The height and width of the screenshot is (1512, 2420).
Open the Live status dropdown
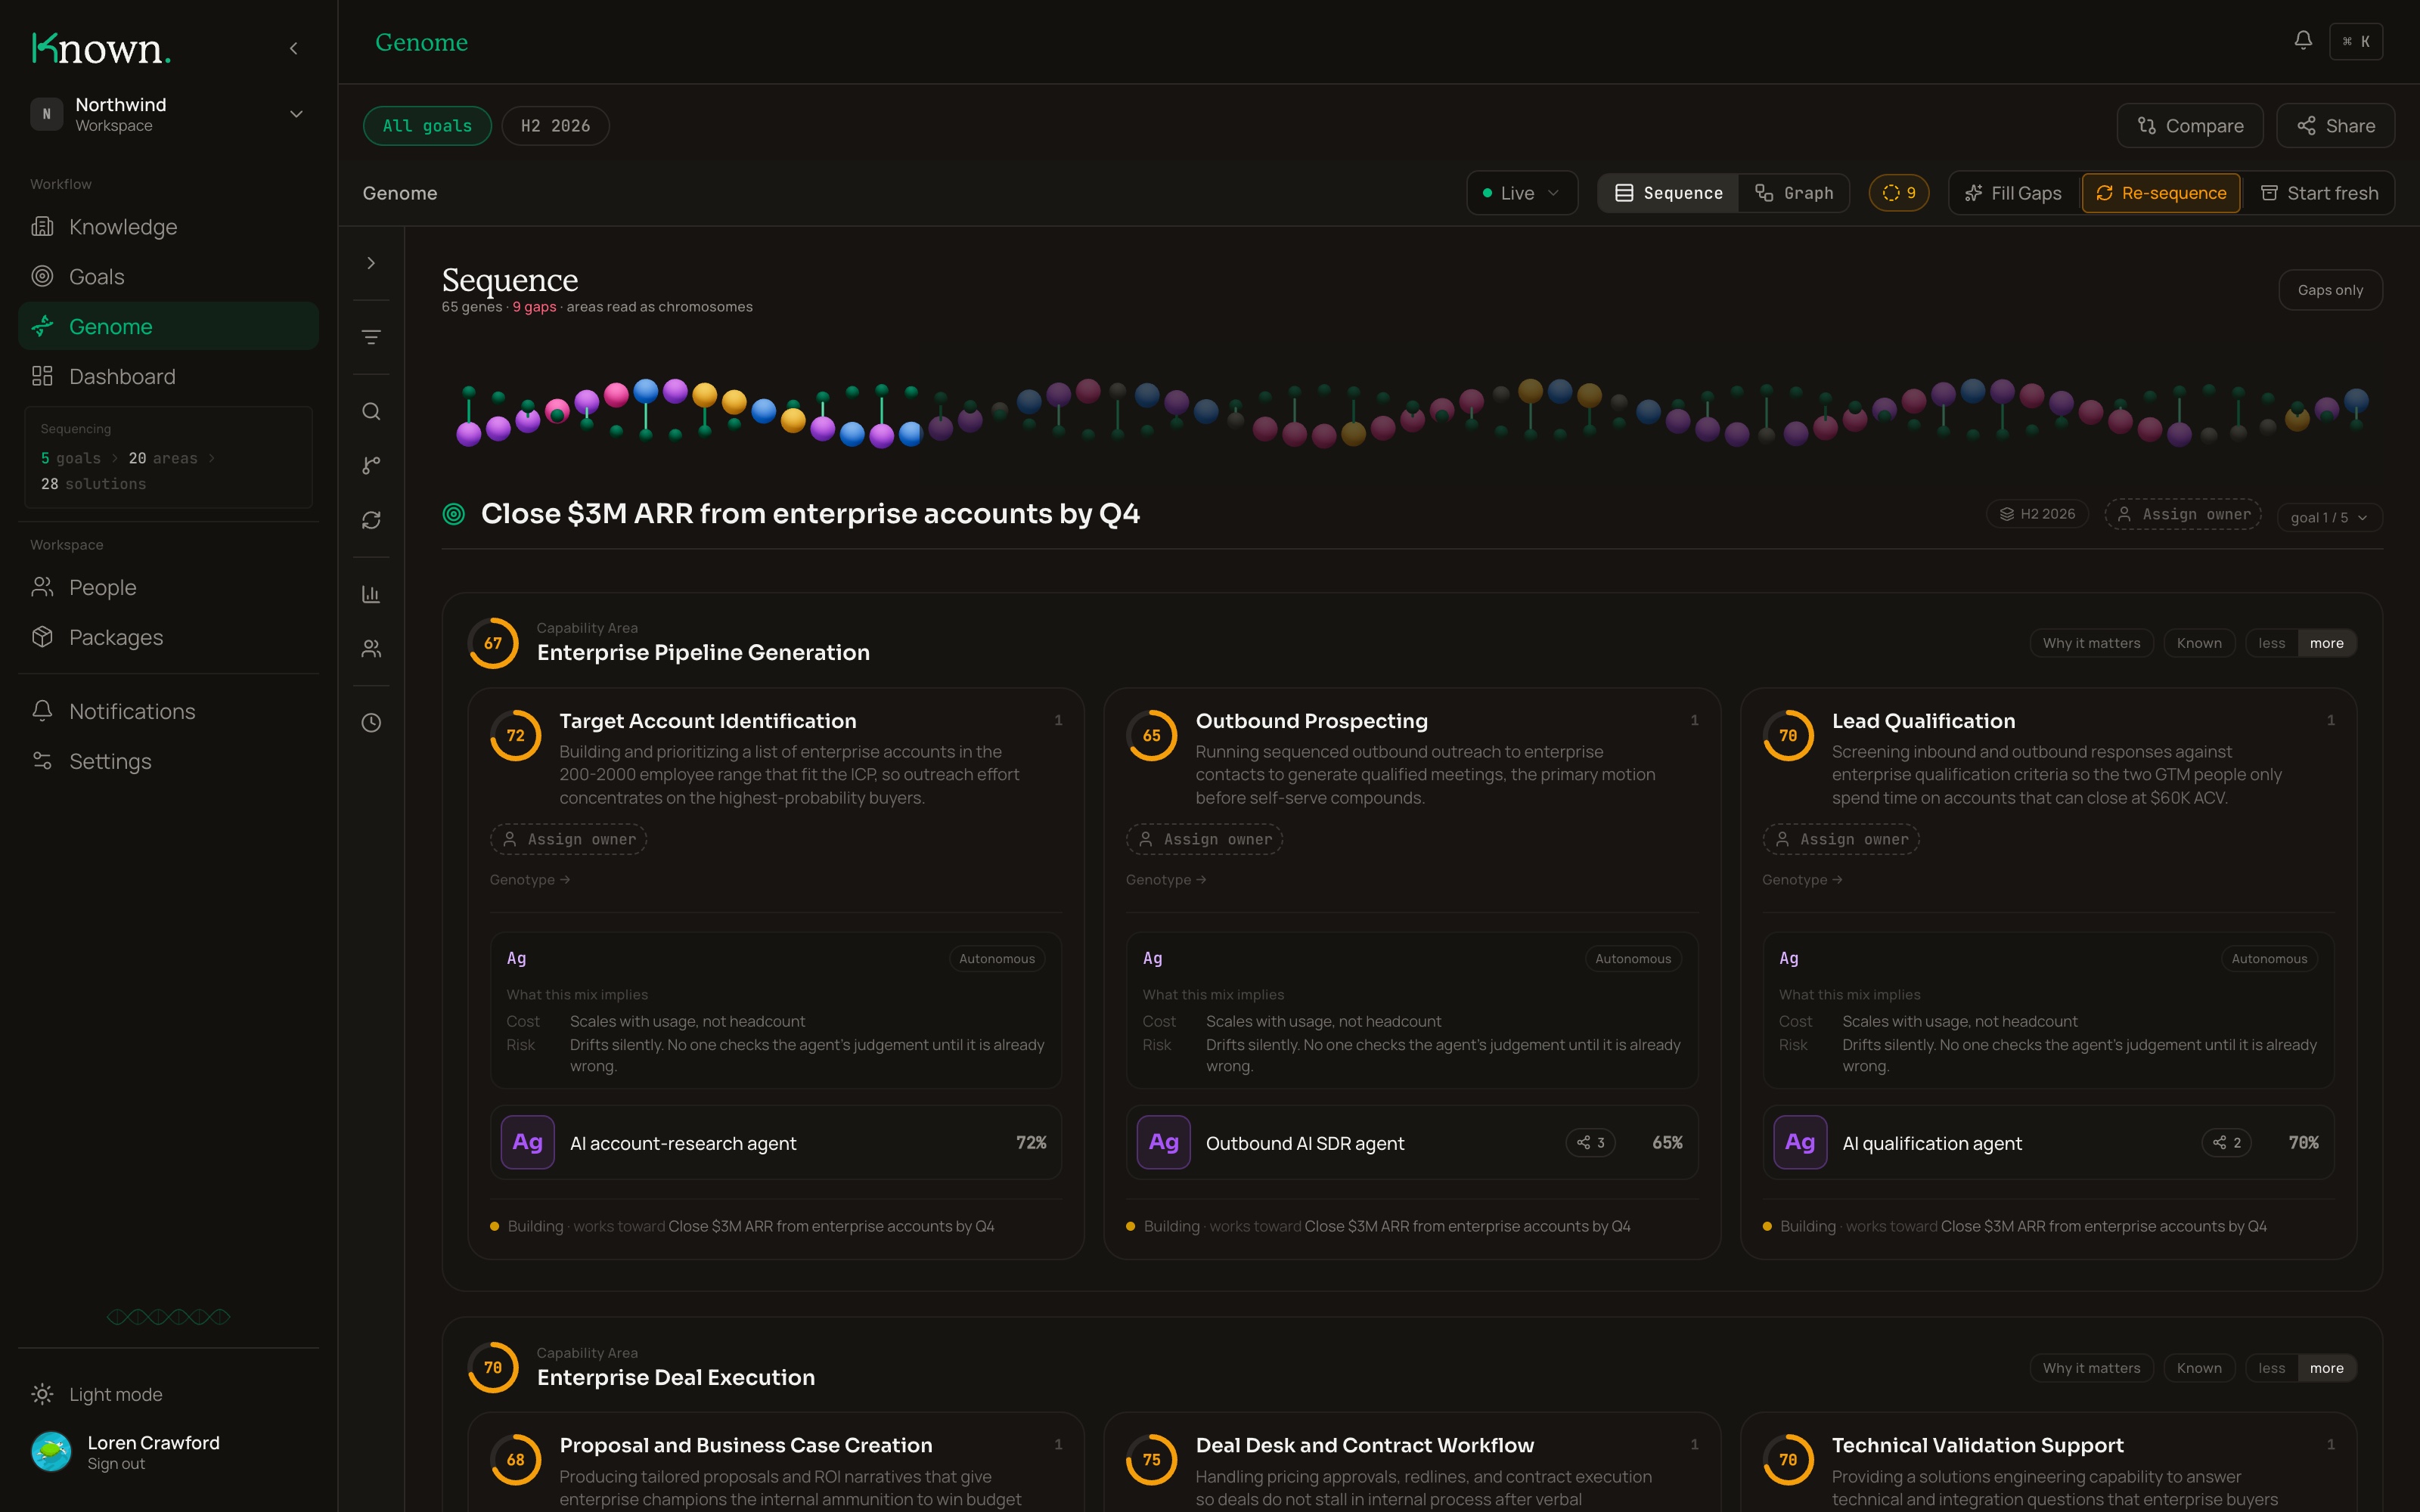1522,193
